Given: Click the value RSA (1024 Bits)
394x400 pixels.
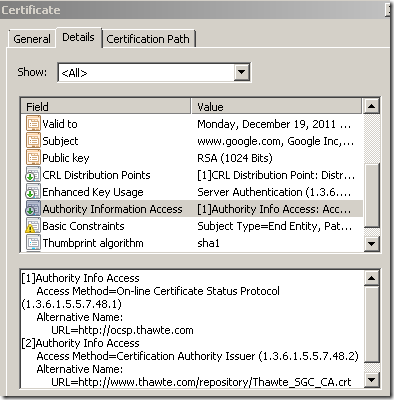Looking at the screenshot, I should point(235,158).
